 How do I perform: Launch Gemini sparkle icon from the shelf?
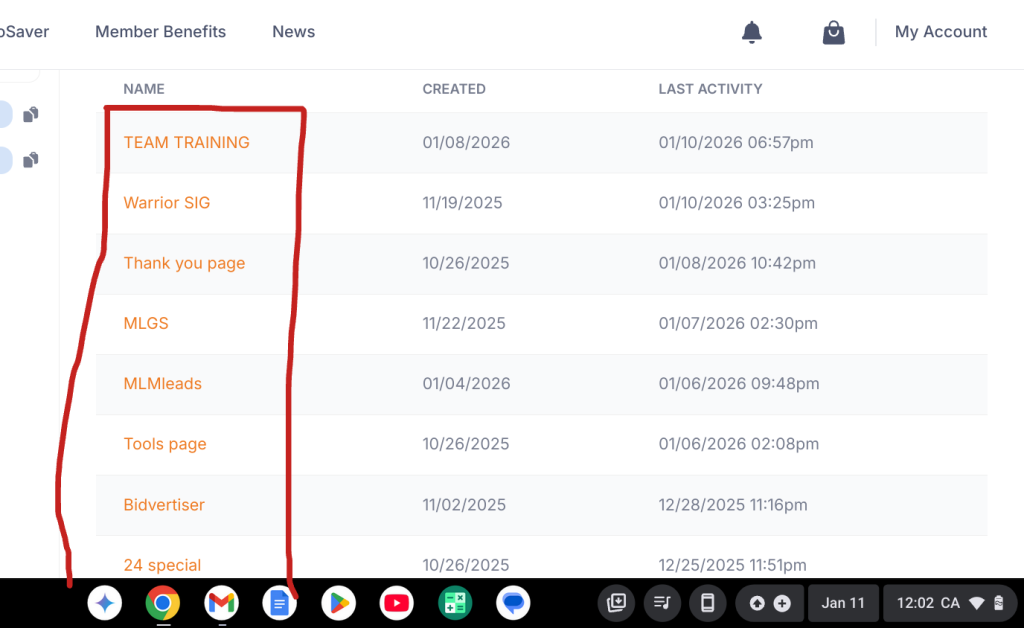(105, 603)
